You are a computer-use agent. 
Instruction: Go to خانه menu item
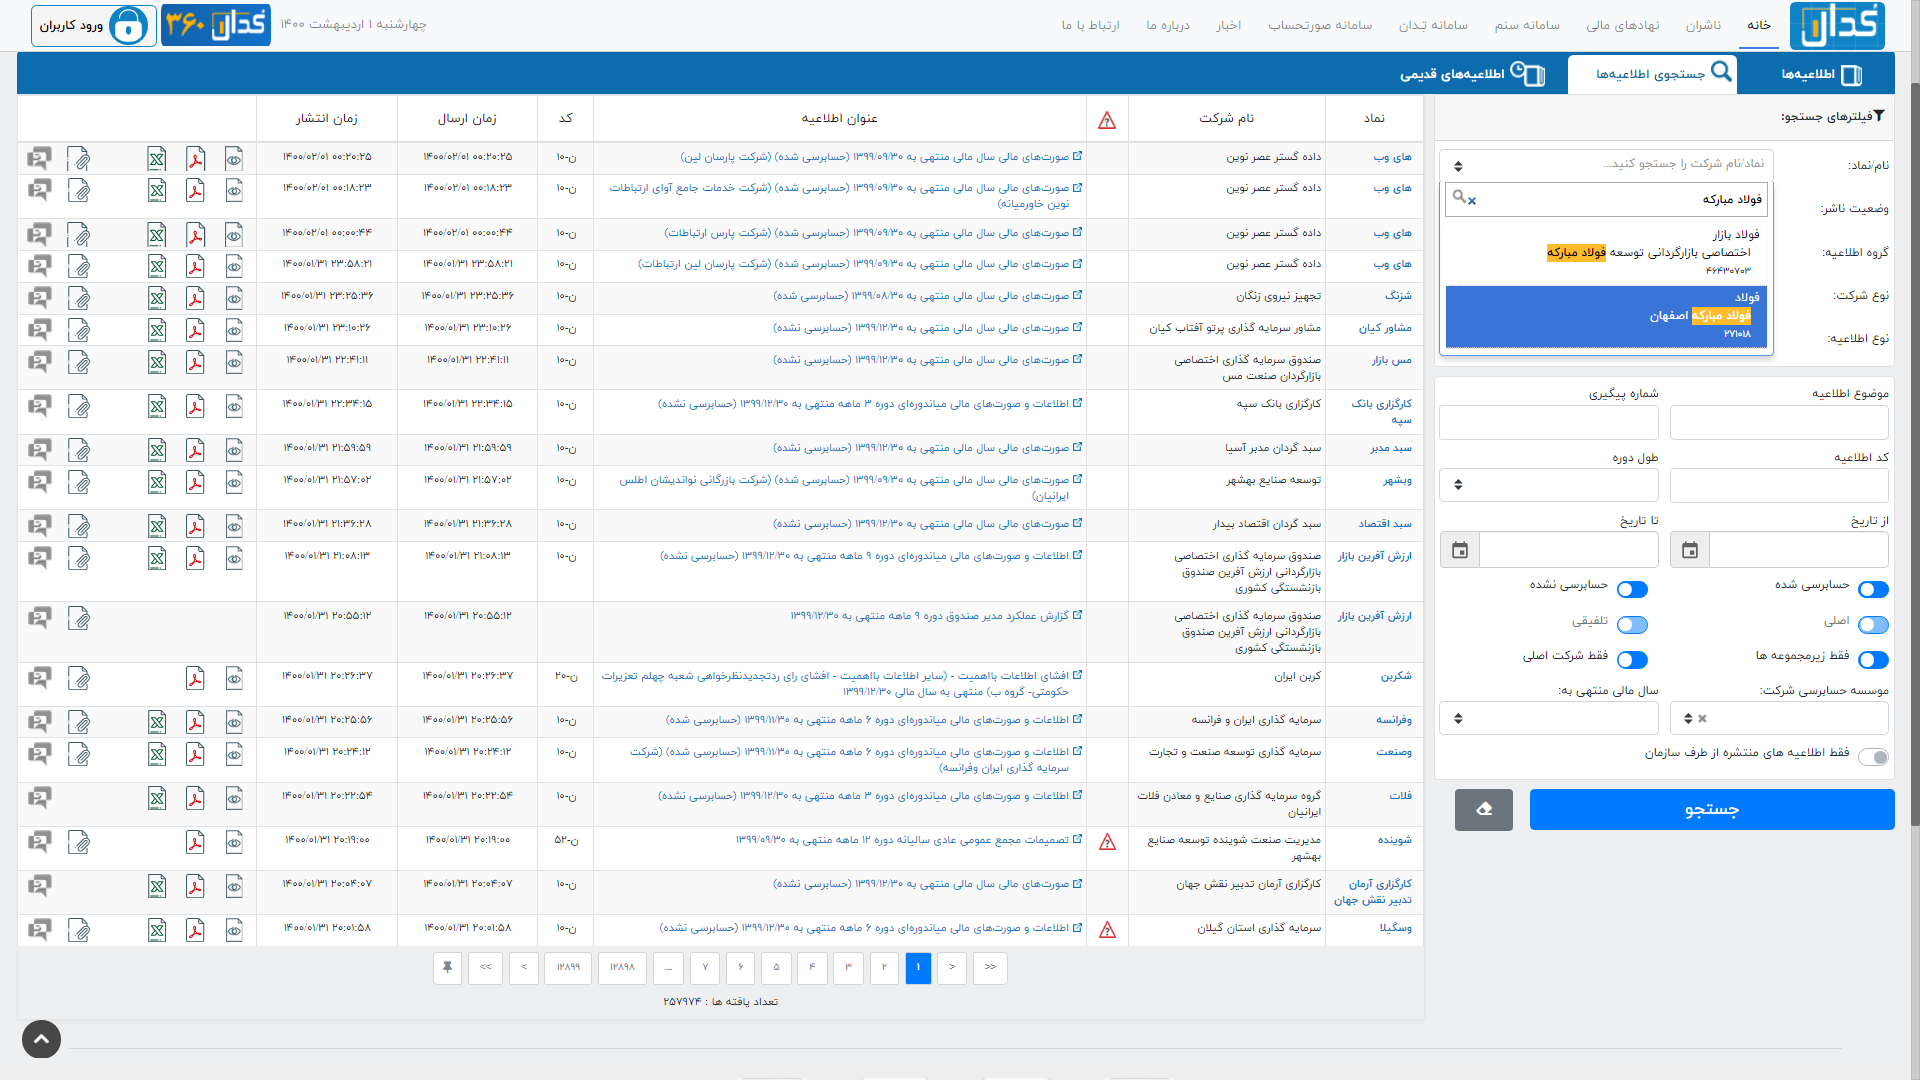[x=1759, y=25]
